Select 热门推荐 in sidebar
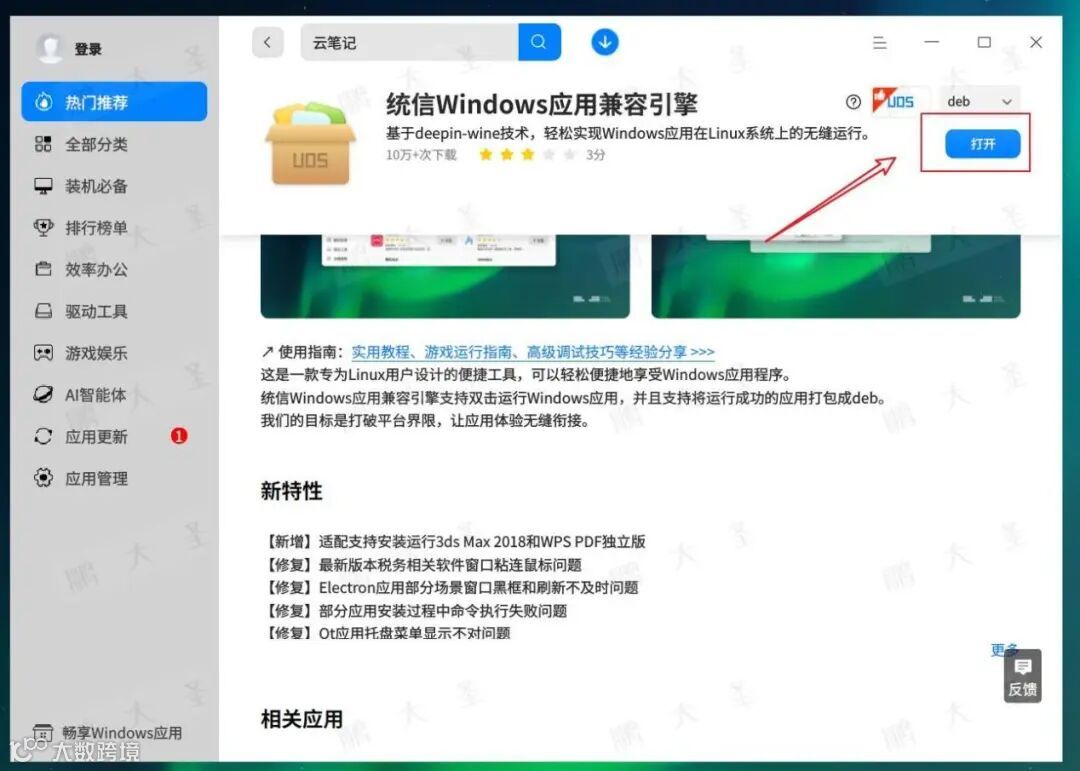The width and height of the screenshot is (1080, 771). coord(114,102)
